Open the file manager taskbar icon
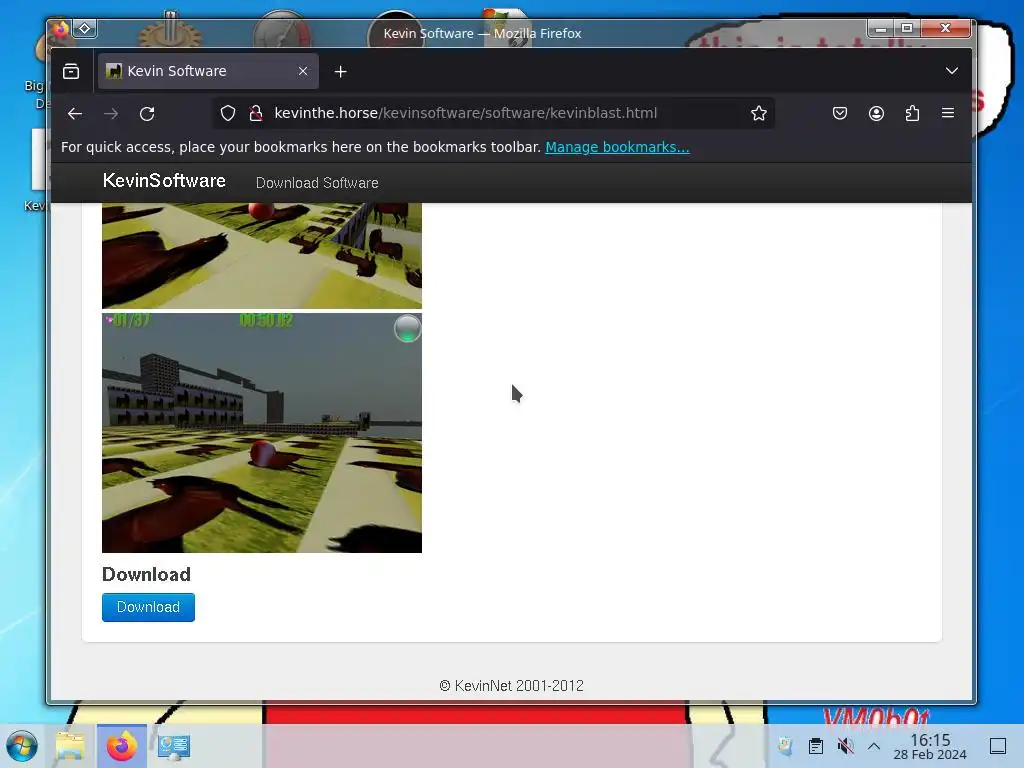The height and width of the screenshot is (768, 1024). 70,746
